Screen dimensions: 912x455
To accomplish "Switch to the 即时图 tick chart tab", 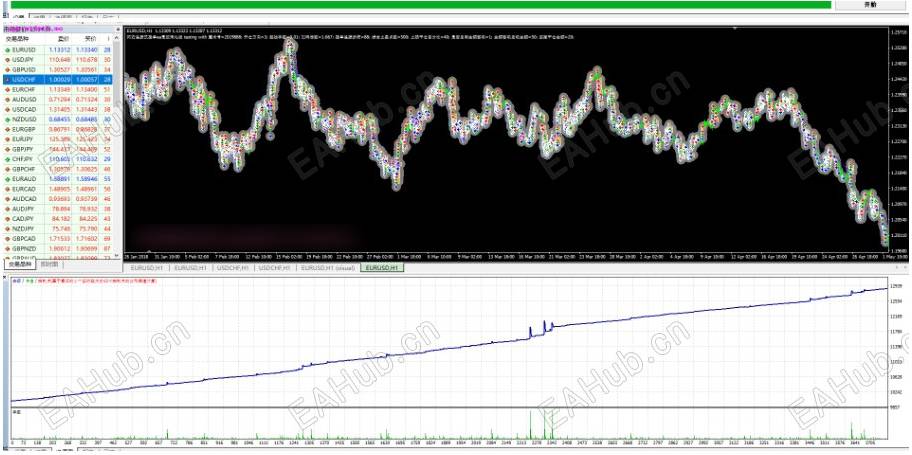I will pos(47,265).
